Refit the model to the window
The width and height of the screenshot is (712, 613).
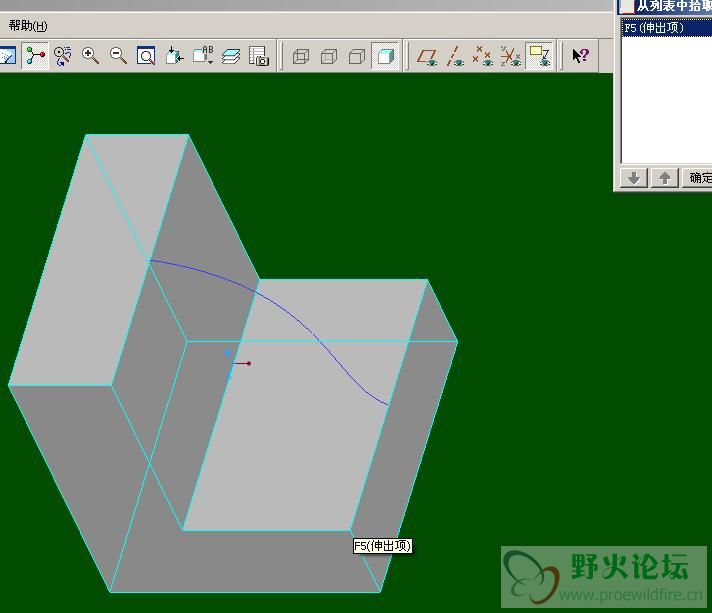[146, 56]
